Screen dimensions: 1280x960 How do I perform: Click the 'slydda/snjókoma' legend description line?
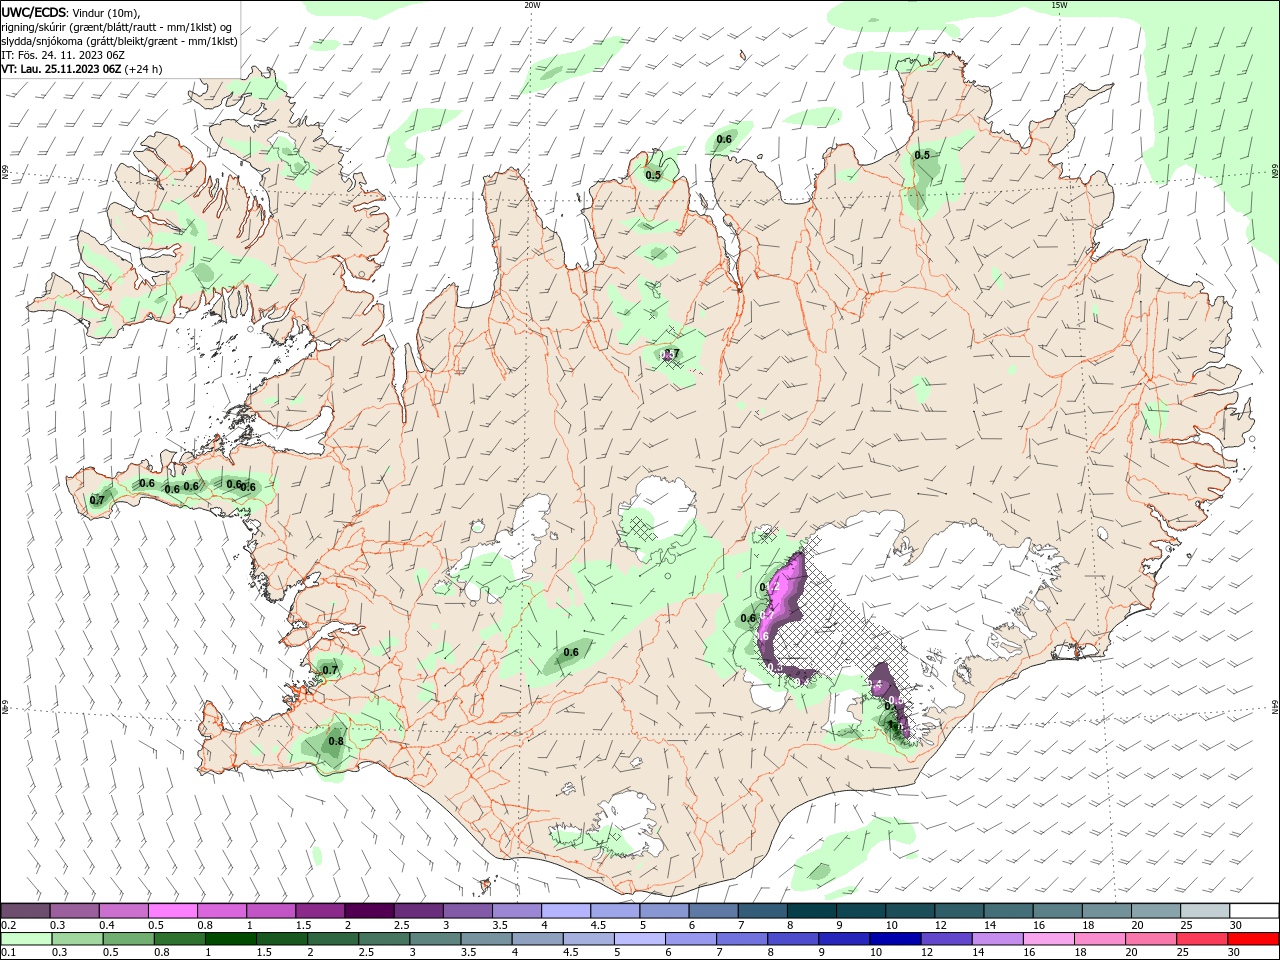tap(120, 41)
